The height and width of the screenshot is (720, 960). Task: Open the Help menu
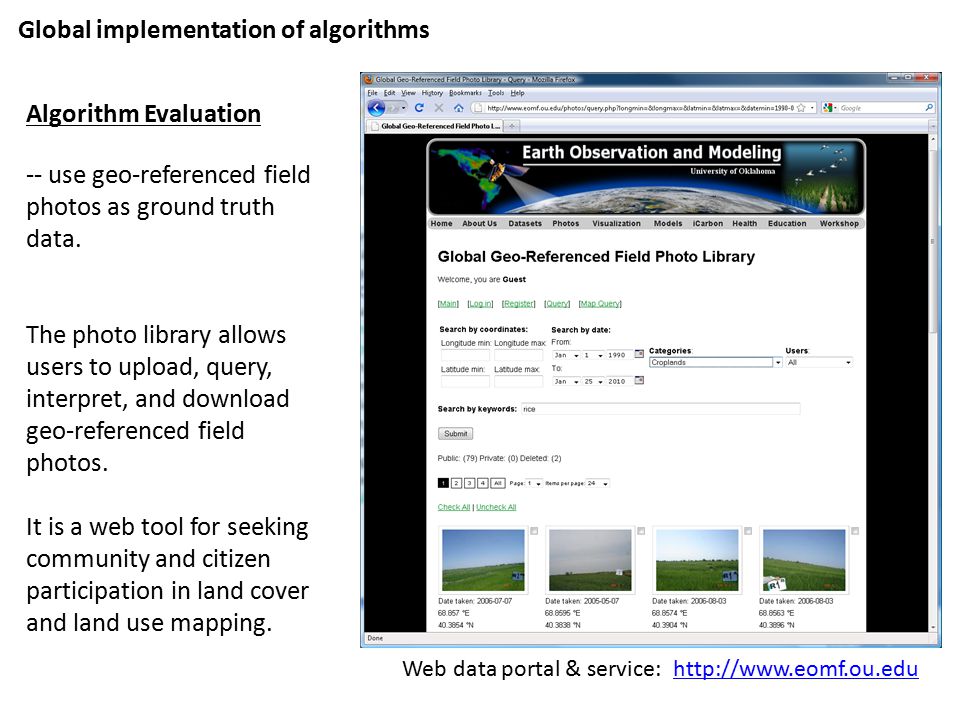tap(517, 93)
